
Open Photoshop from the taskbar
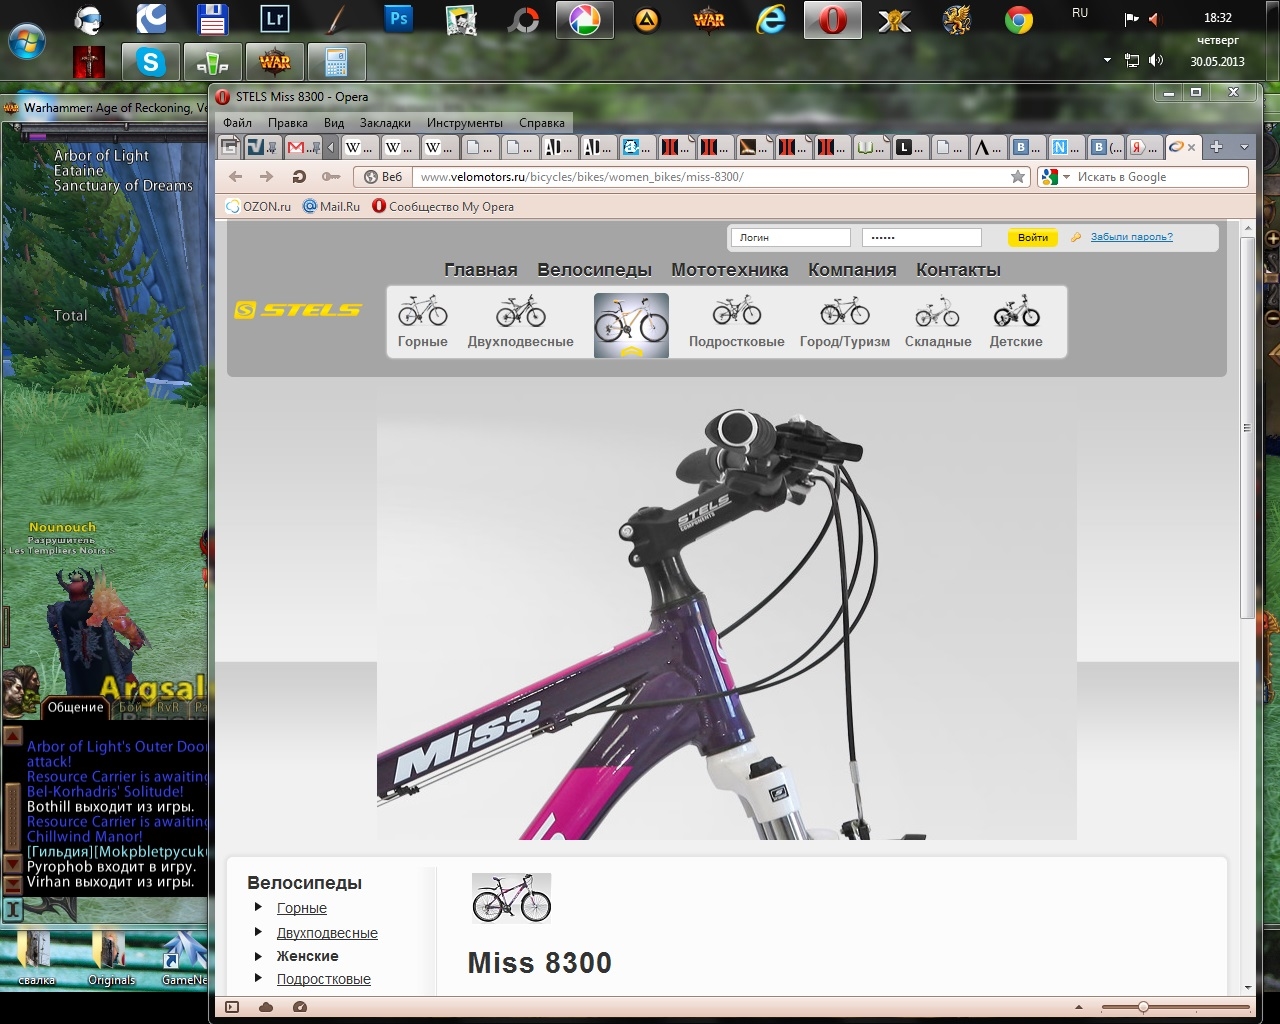click(x=398, y=19)
